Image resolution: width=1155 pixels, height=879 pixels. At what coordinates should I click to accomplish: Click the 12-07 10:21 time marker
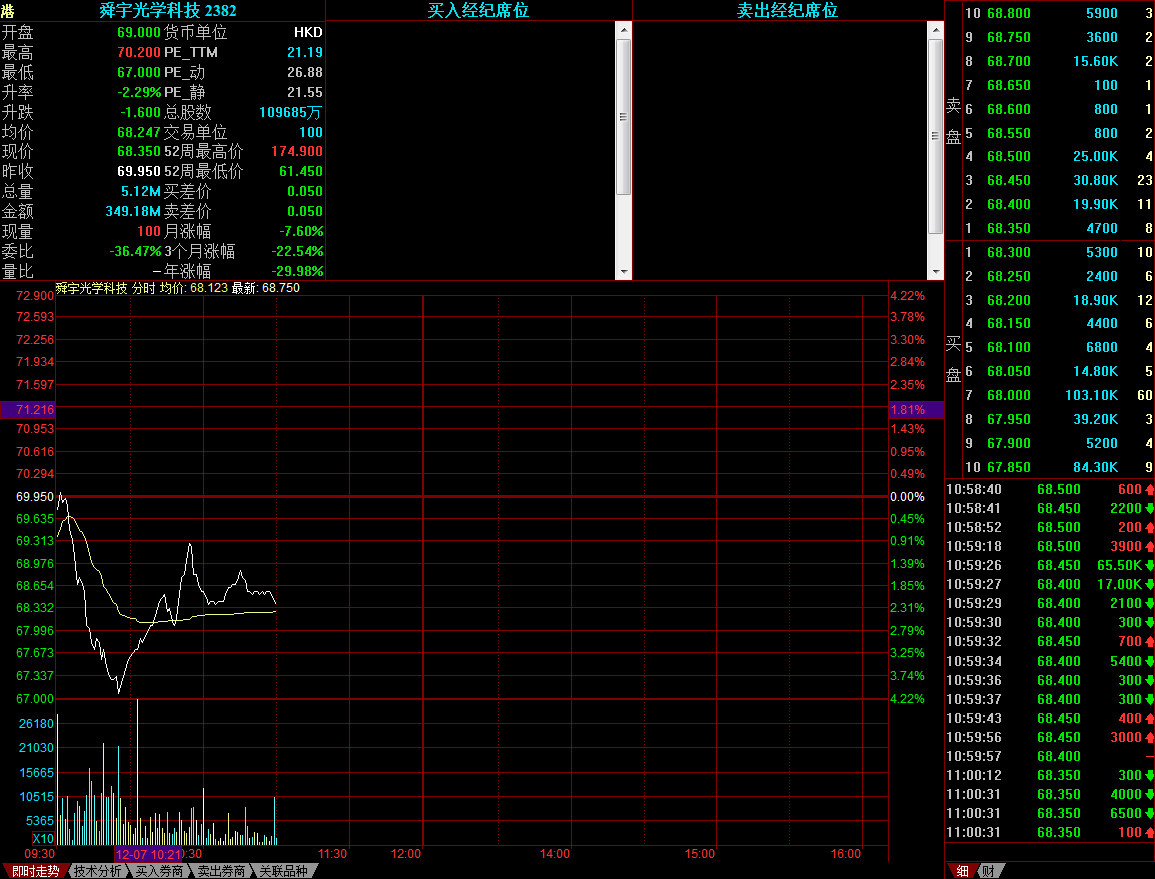[x=148, y=854]
